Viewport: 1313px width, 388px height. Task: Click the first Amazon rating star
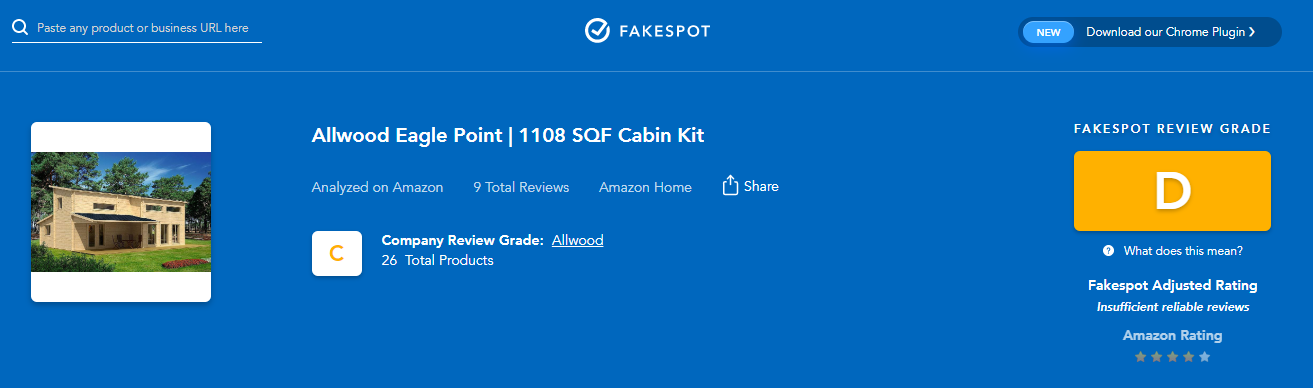[1140, 357]
